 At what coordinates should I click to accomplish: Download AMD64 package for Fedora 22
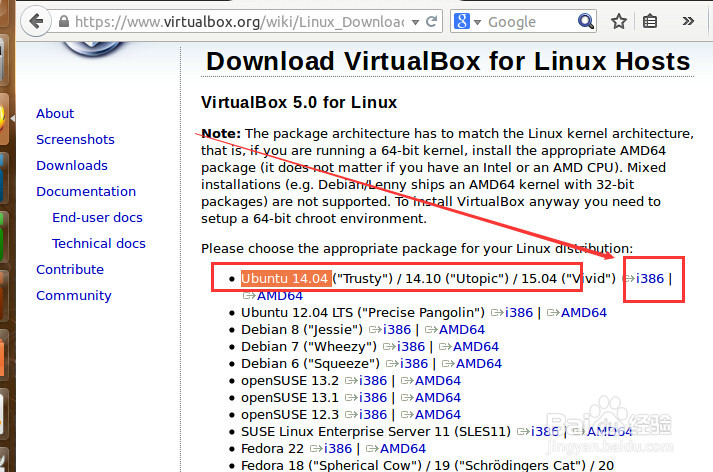(403, 448)
